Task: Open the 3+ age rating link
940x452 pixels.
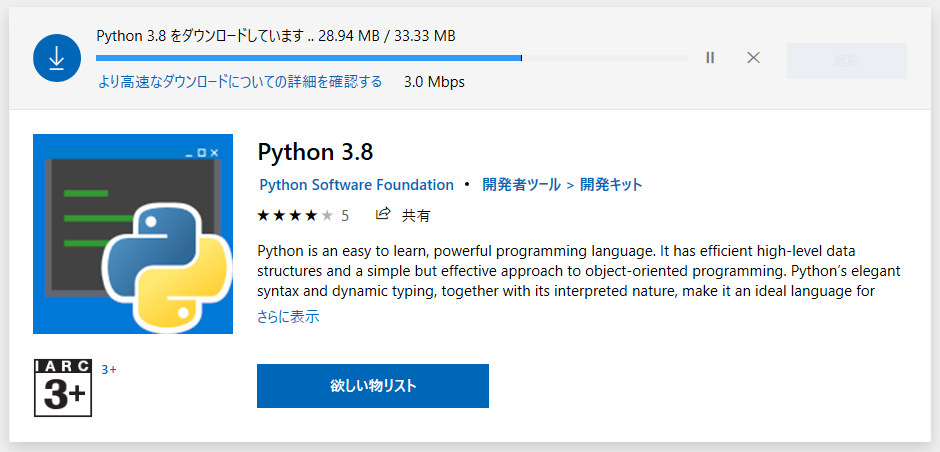Action: (109, 370)
